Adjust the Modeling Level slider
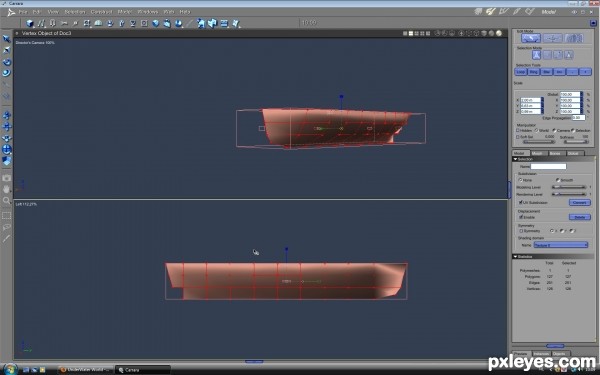Image resolution: width=600 pixels, height=375 pixels. click(569, 187)
